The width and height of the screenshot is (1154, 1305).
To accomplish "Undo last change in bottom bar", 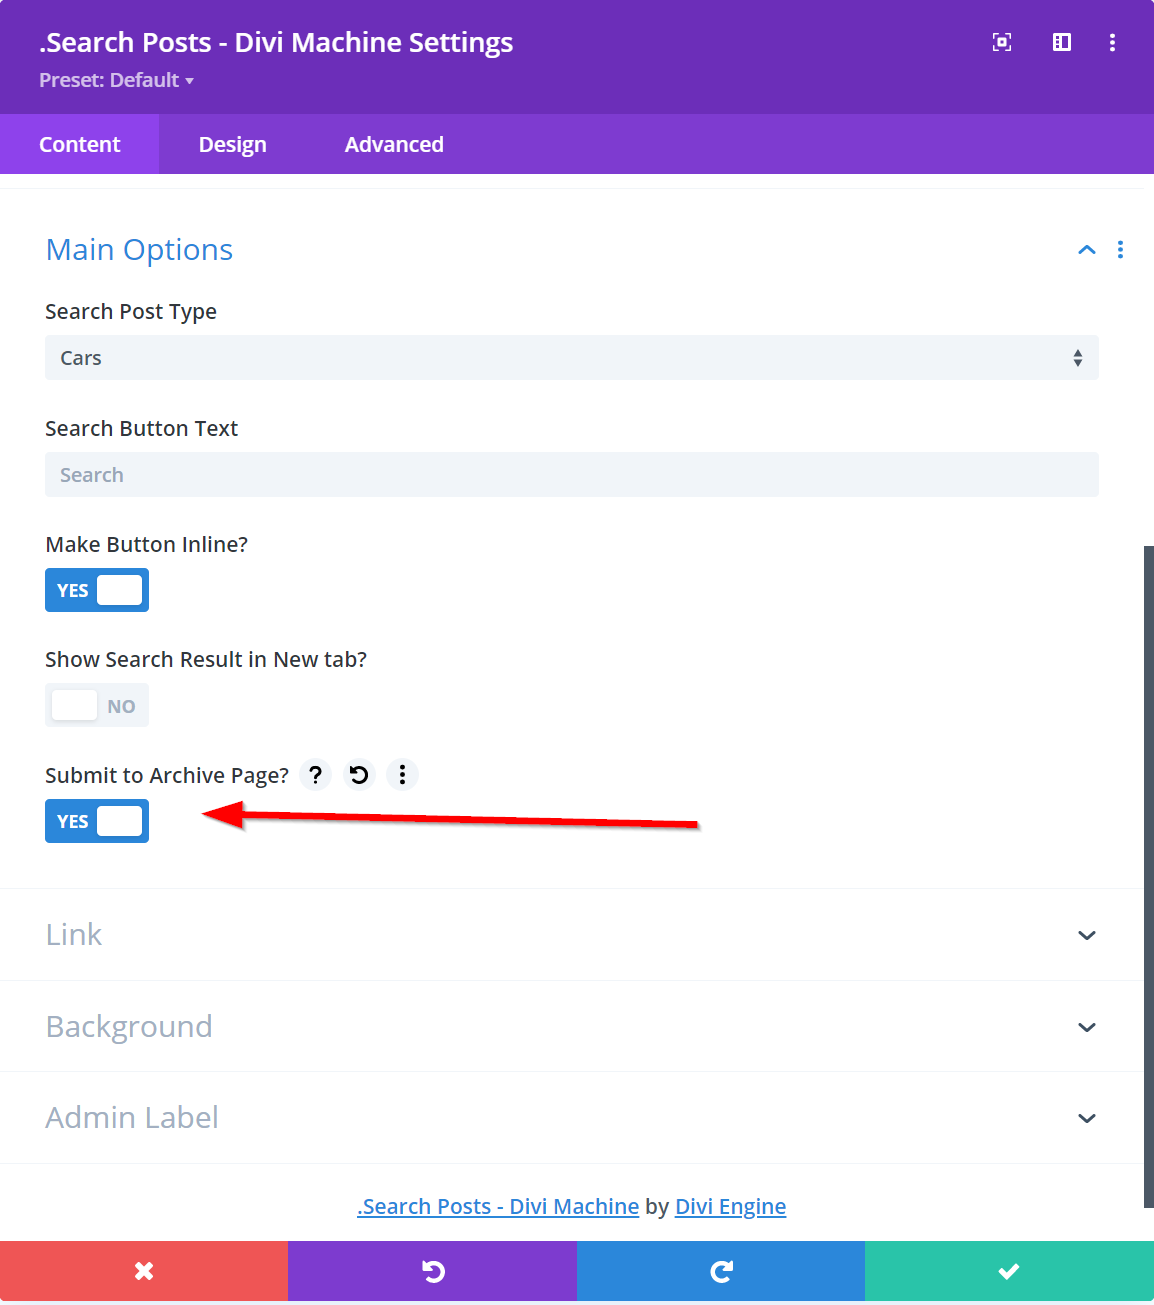I will (x=432, y=1271).
